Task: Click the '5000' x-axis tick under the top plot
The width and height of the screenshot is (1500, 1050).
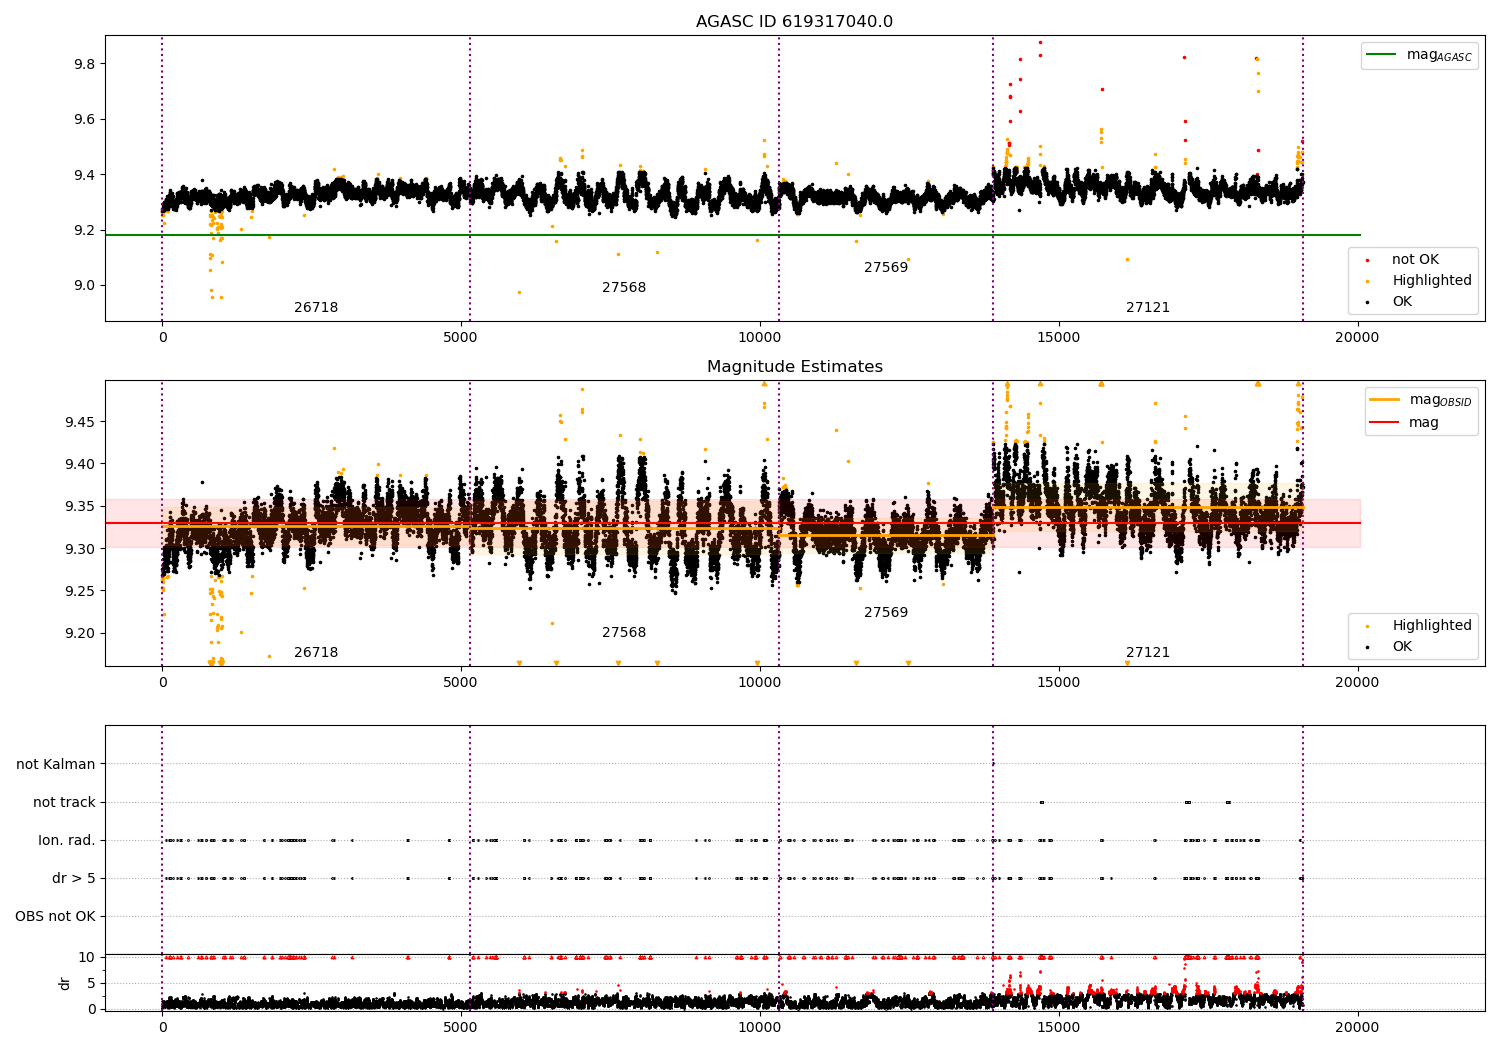Action: [460, 338]
